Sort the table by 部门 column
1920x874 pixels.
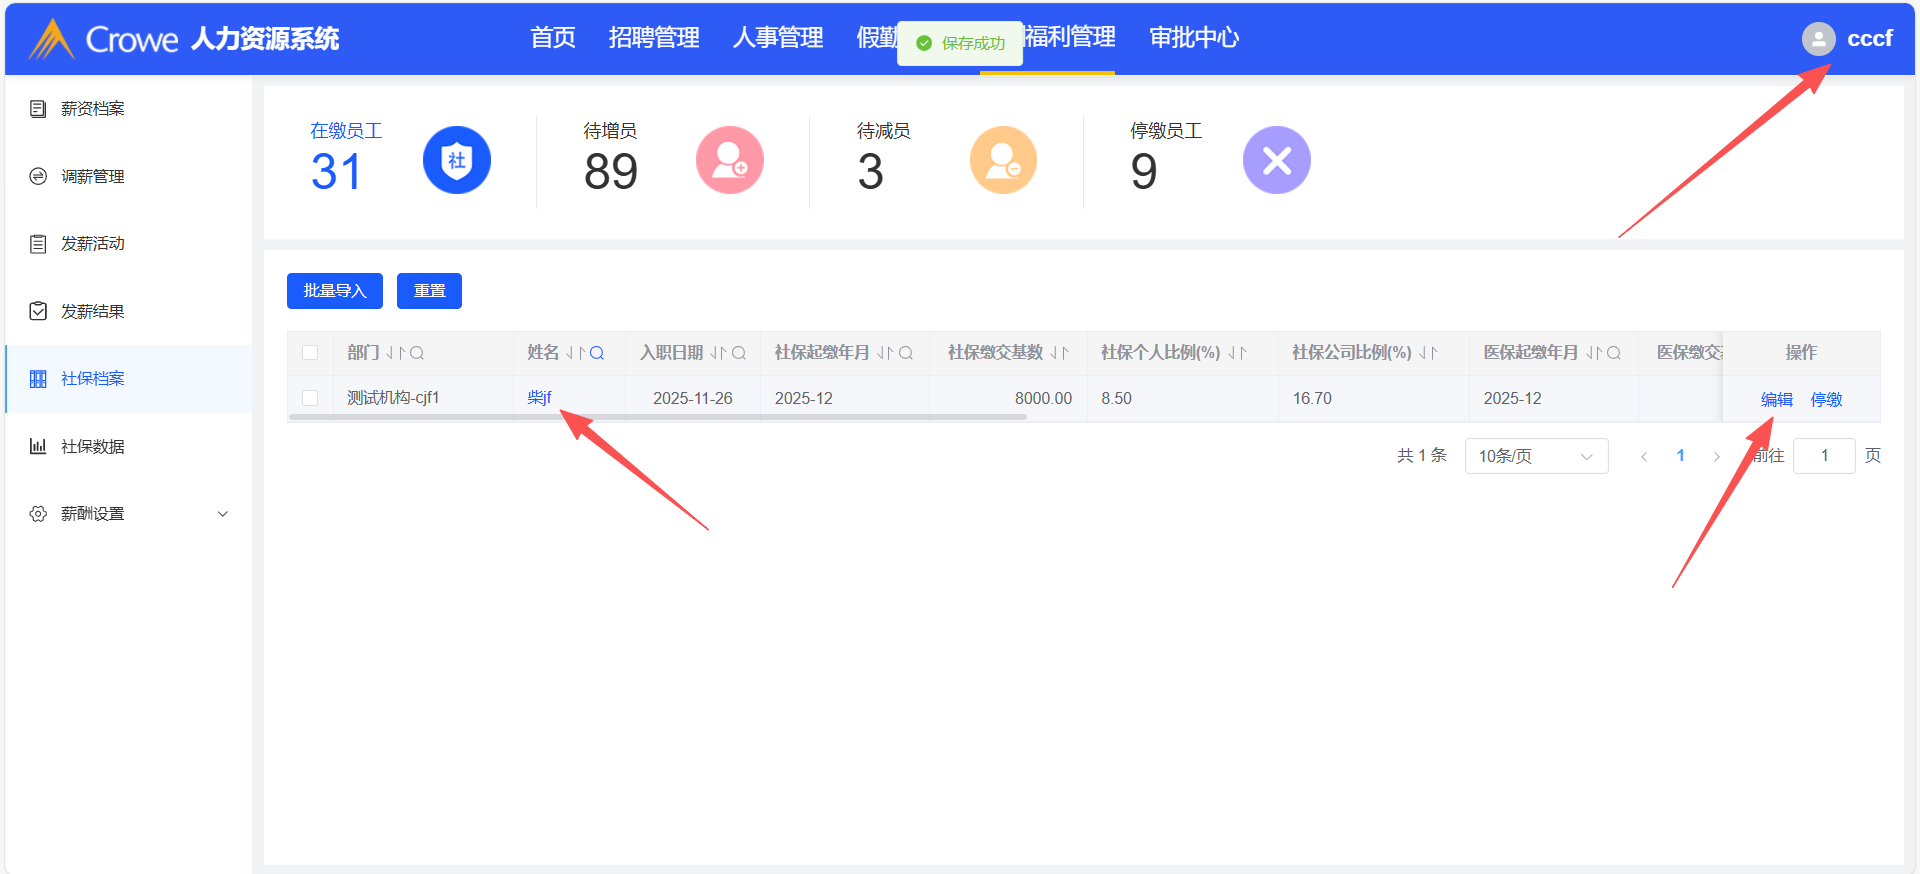[396, 353]
